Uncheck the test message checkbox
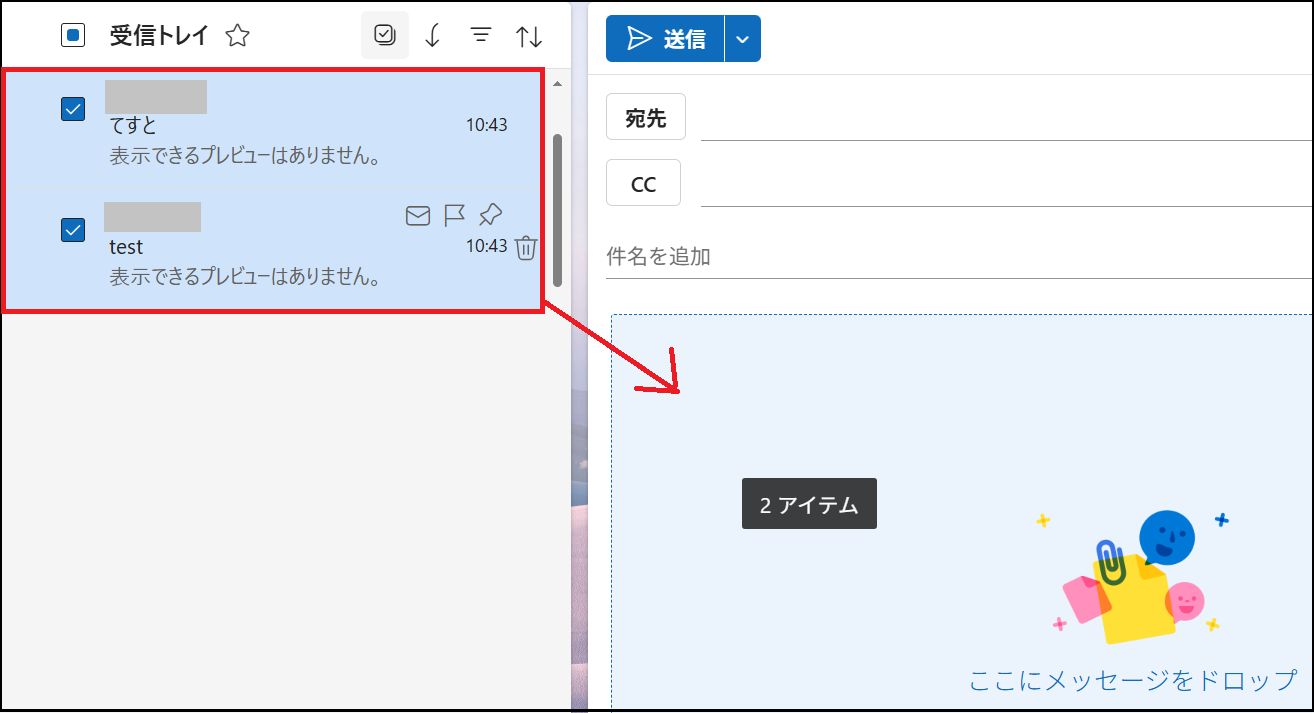 coord(72,230)
